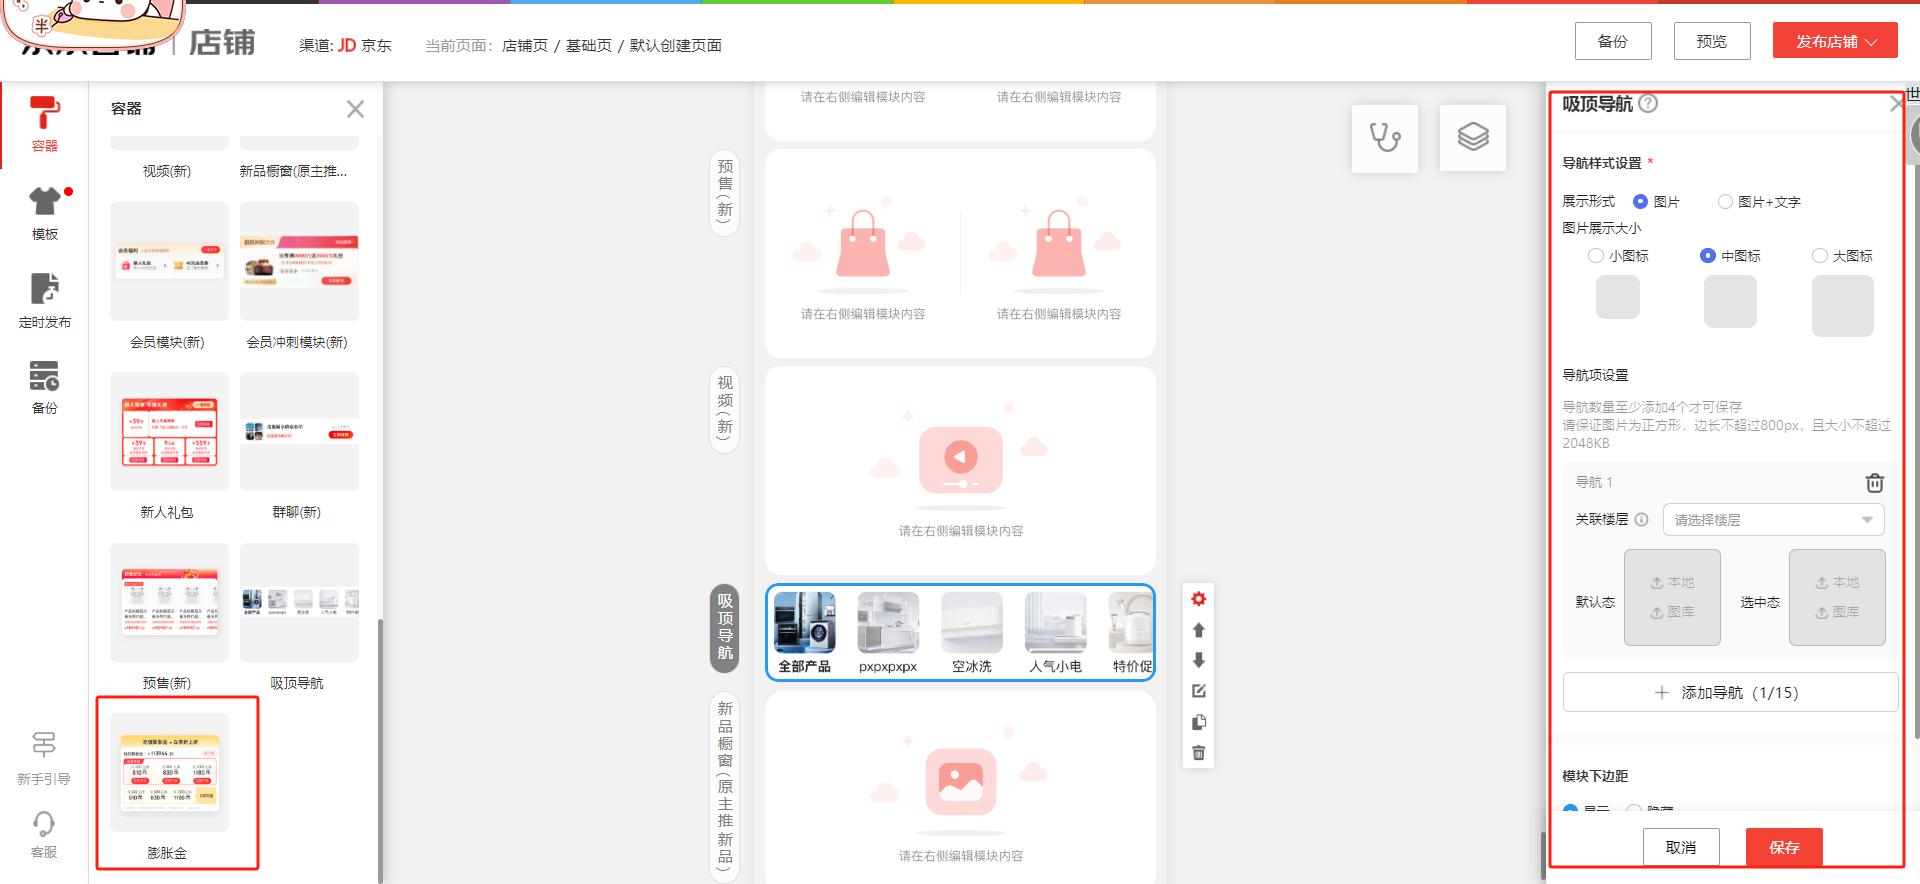Select the 膨胀金 module thumbnail
This screenshot has width=1920, height=884.
(x=168, y=774)
